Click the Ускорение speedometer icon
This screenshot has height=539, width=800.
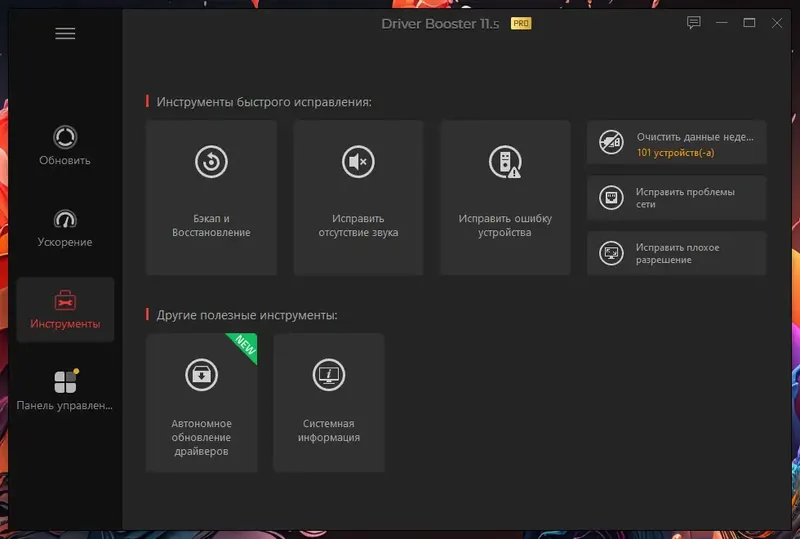[x=65, y=219]
